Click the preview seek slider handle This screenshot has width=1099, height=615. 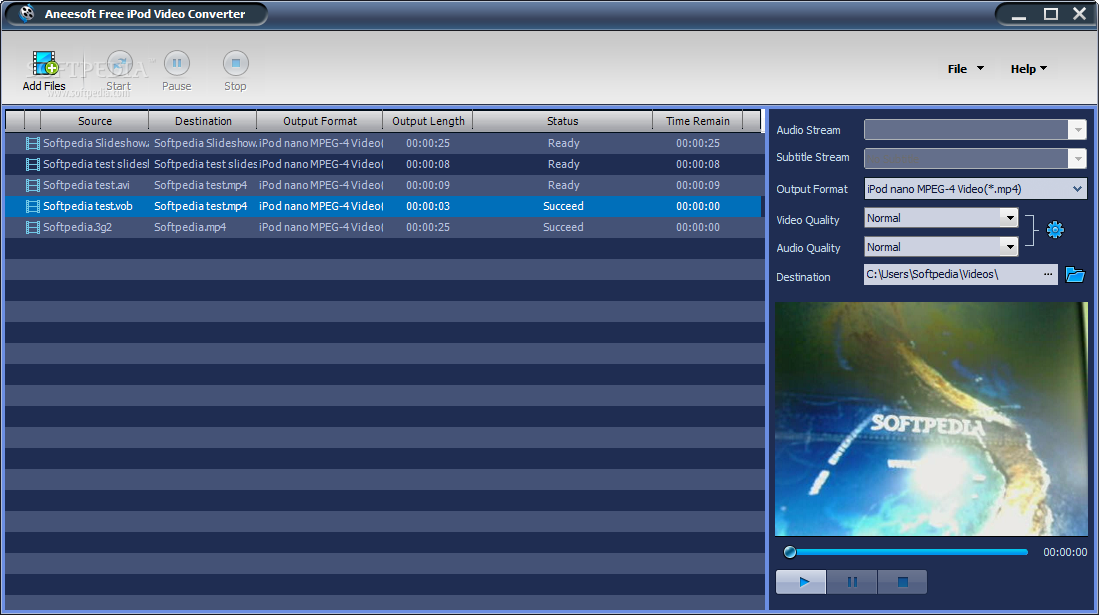click(790, 552)
